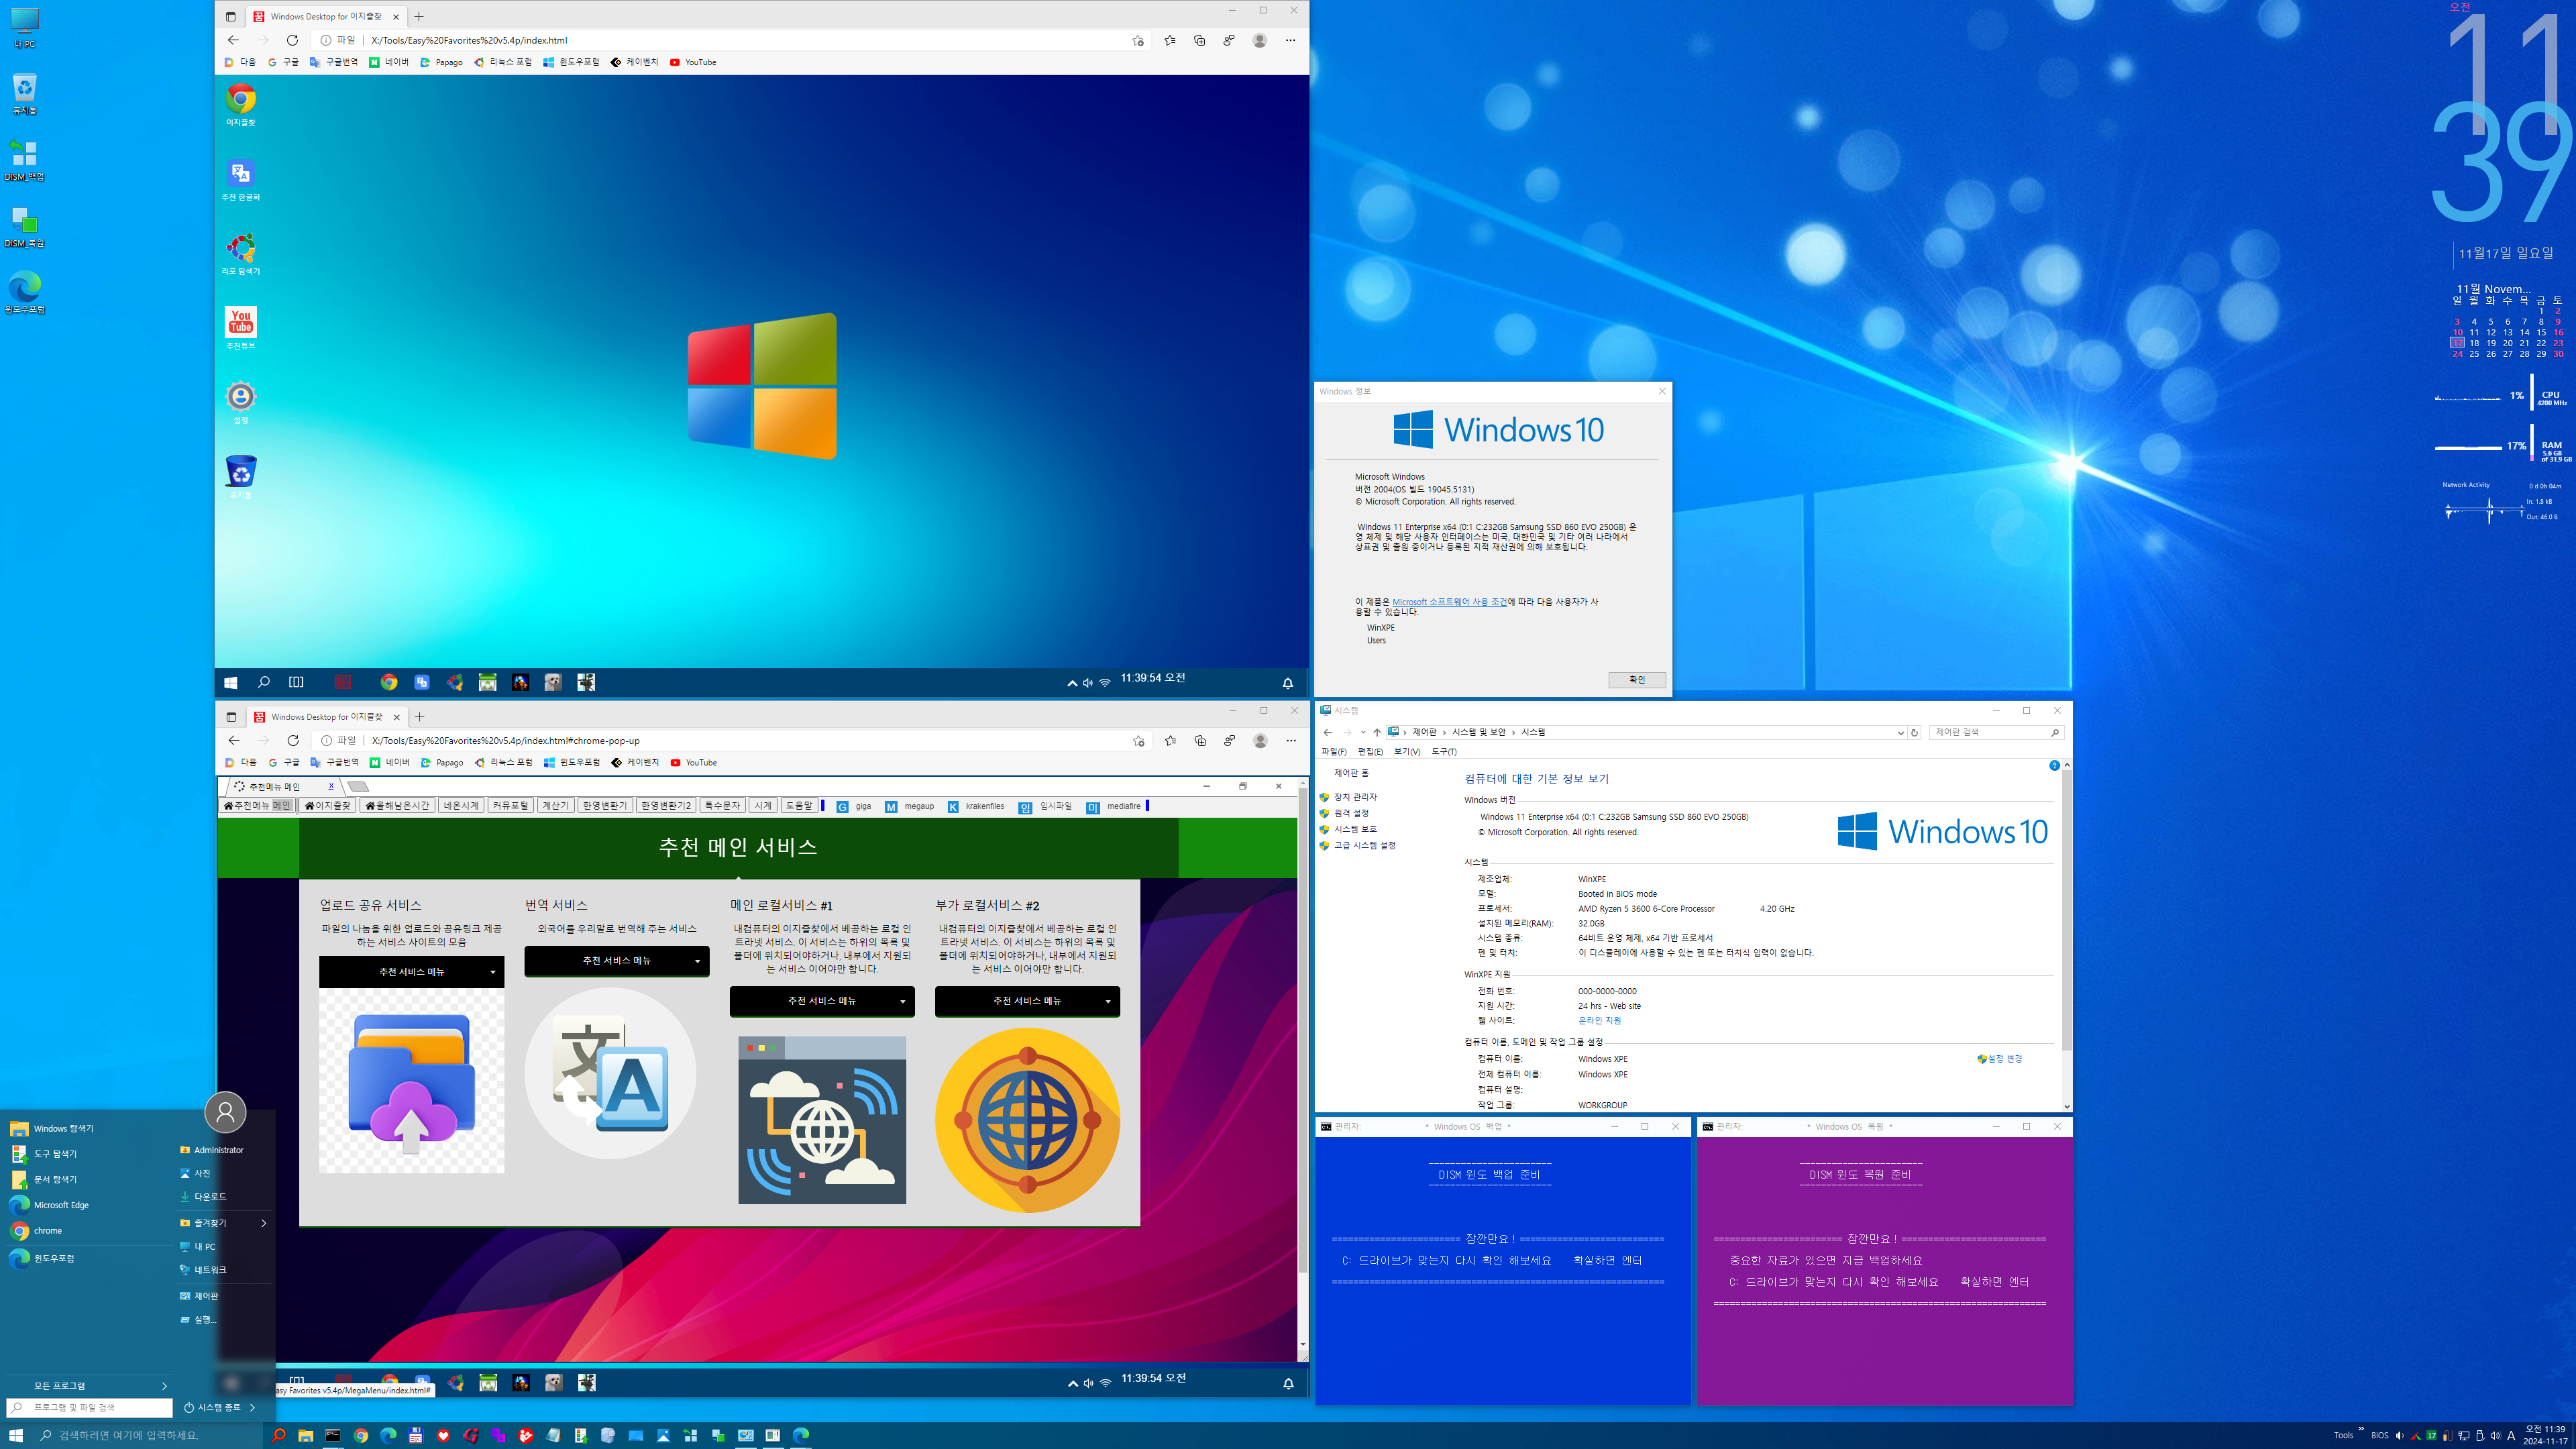2576x1449 pixels.
Task: Click 확인 button in Windows 정보 dialog
Action: click(x=1636, y=680)
